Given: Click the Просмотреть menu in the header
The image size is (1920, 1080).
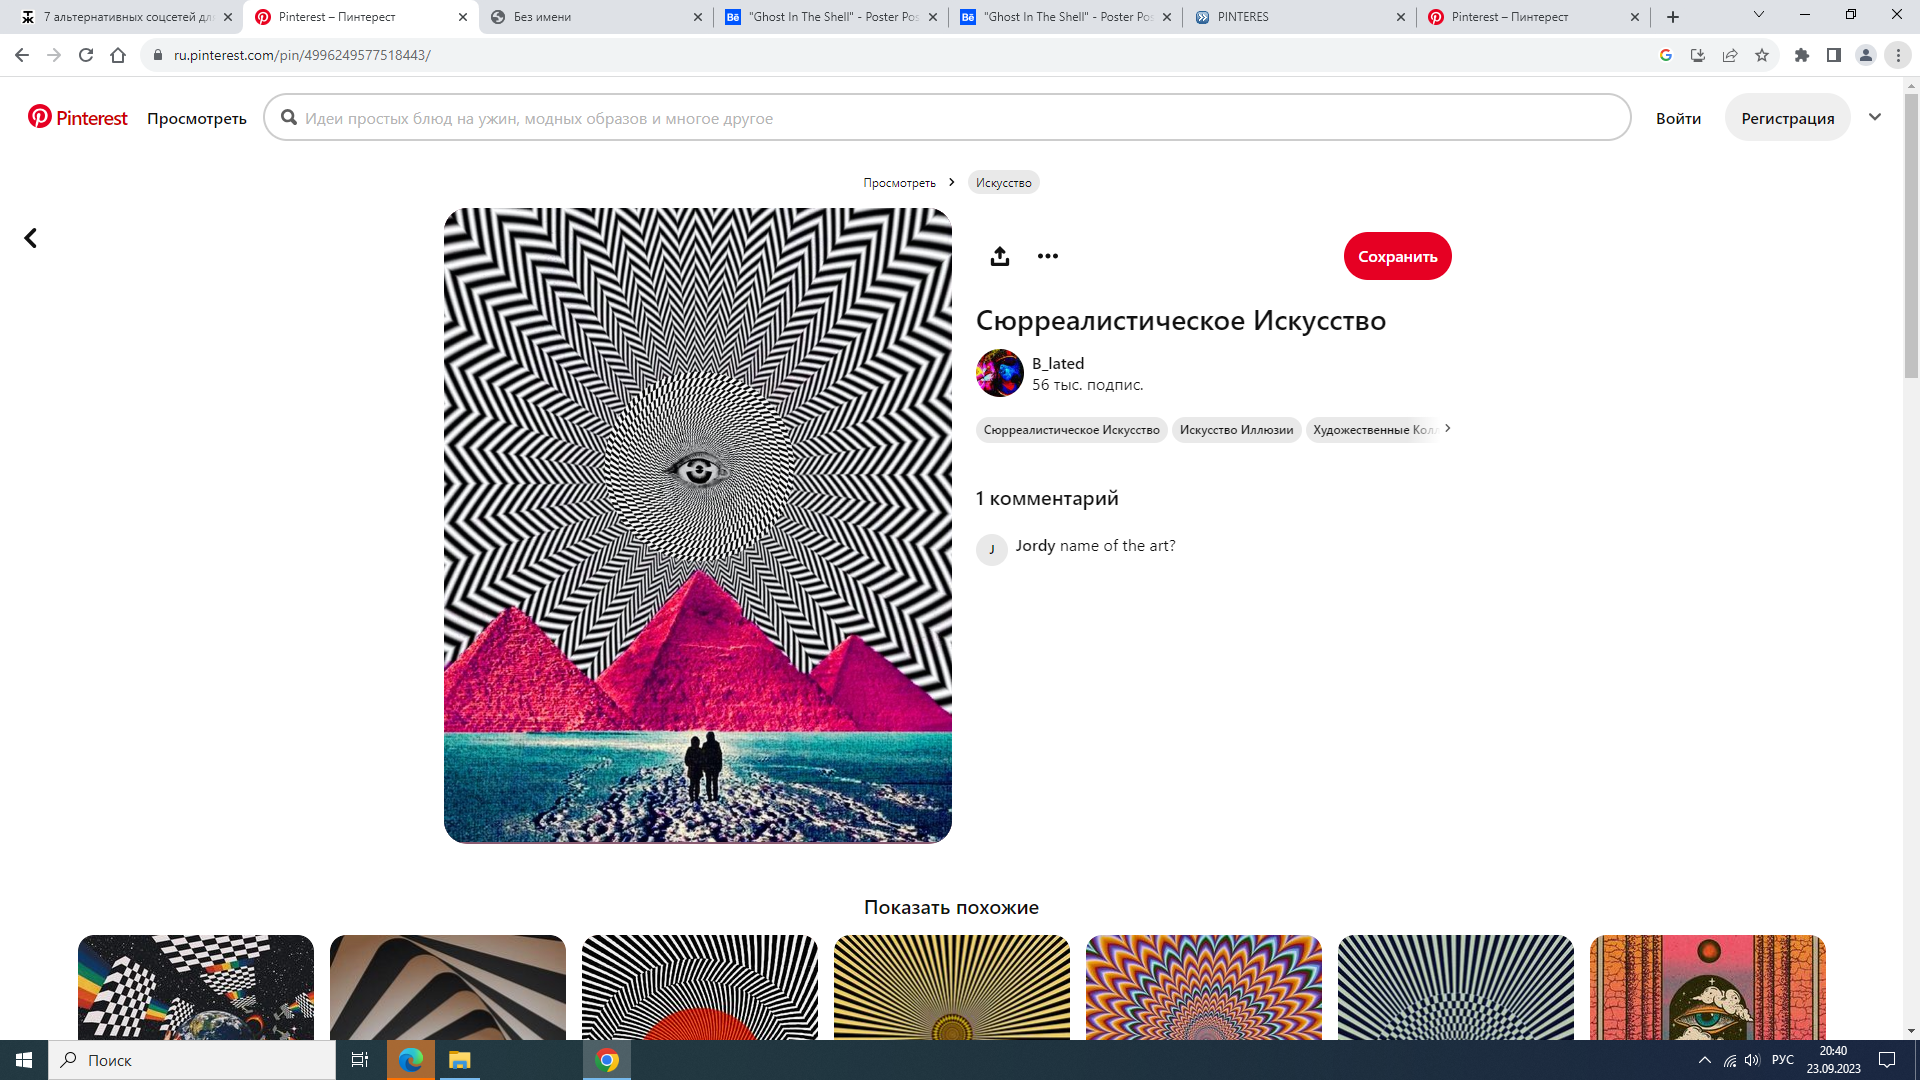Looking at the screenshot, I should 197,118.
